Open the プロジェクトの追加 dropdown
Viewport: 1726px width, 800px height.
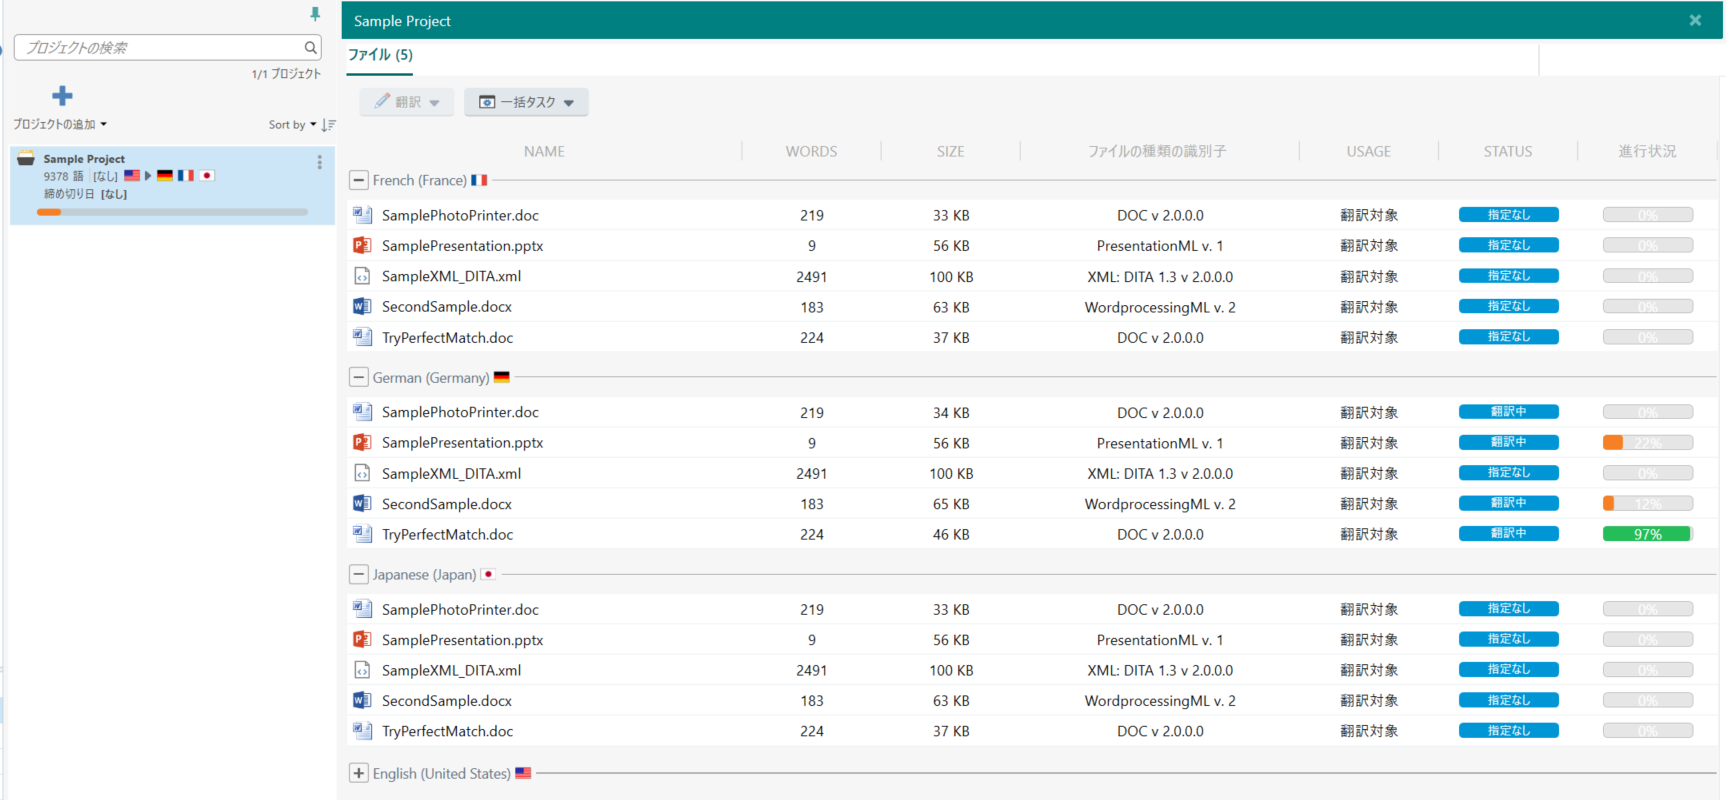60,124
